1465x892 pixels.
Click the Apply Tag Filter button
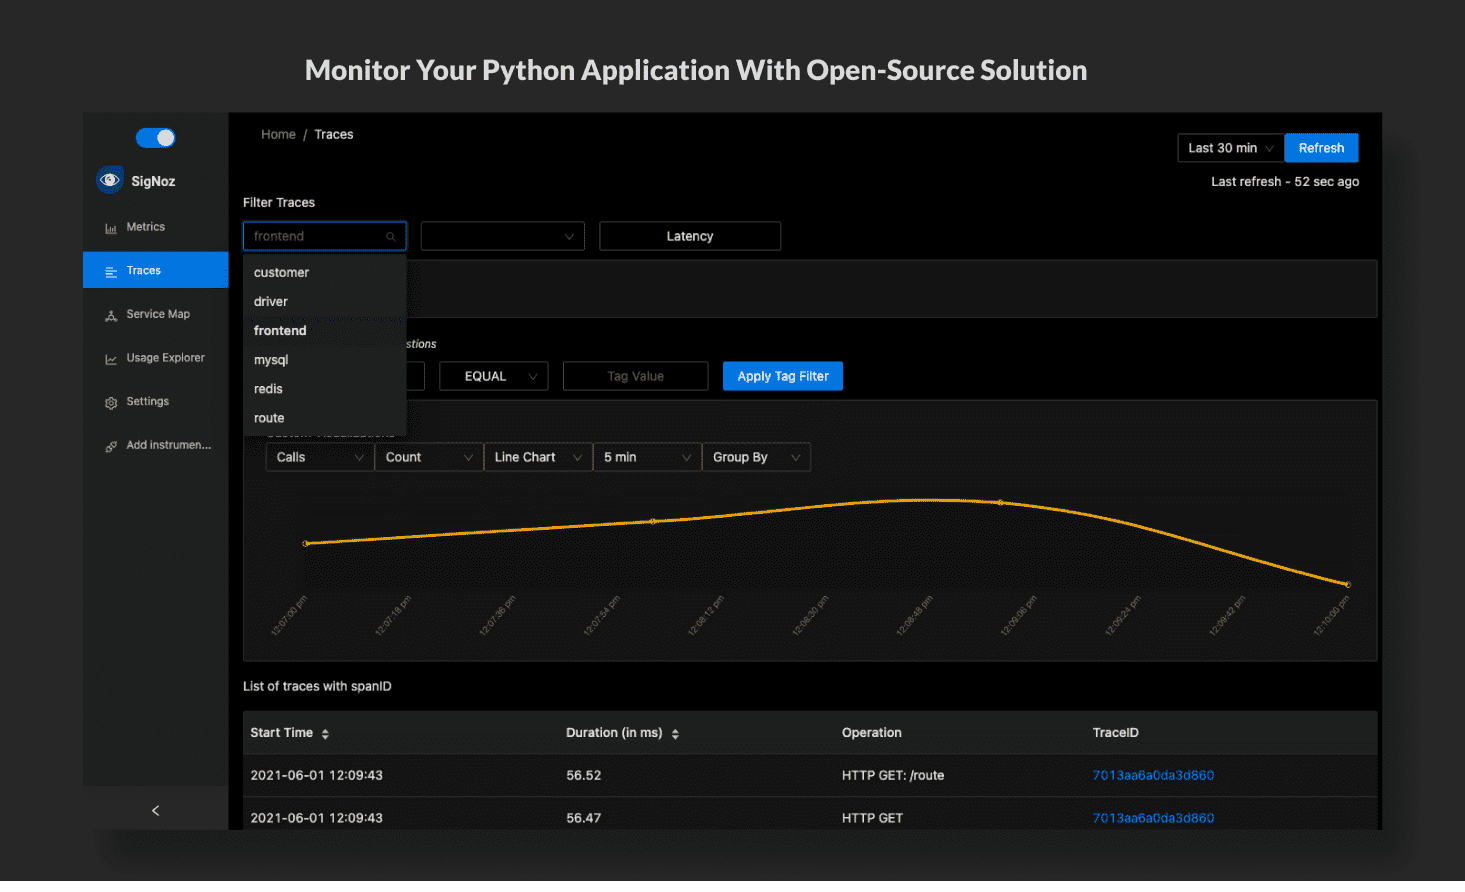(782, 376)
